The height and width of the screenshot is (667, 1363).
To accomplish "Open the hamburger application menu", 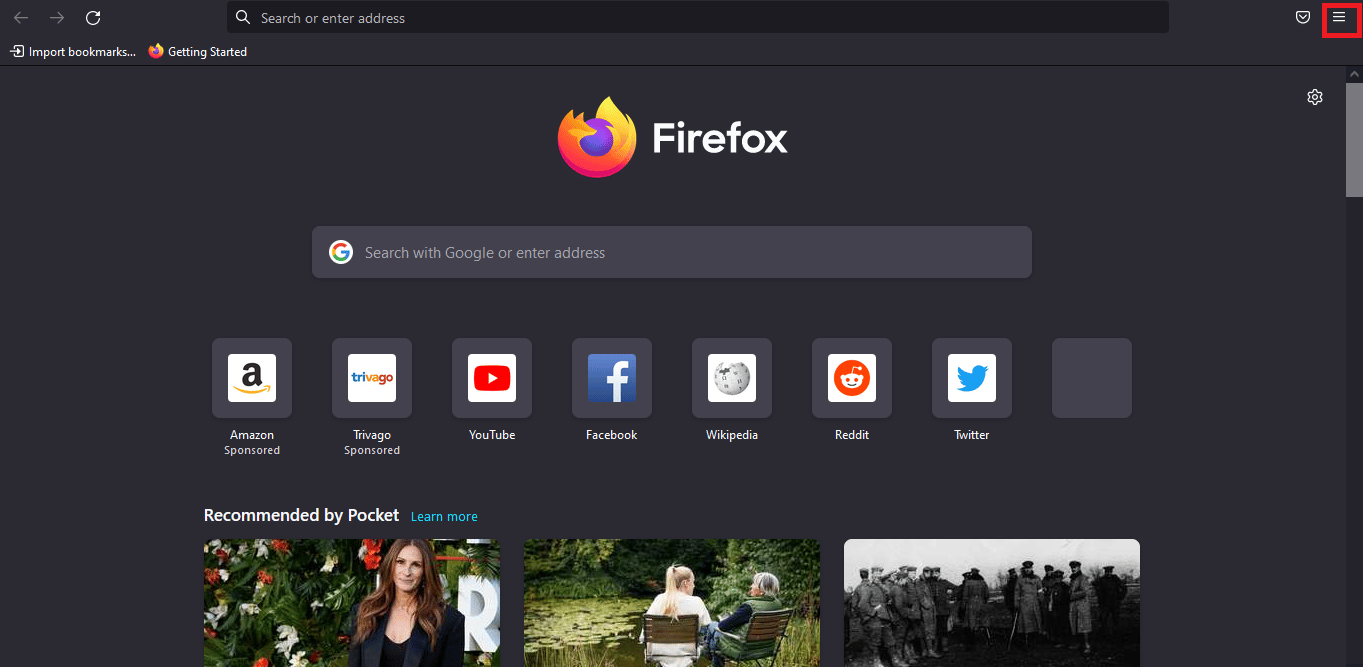I will point(1339,18).
